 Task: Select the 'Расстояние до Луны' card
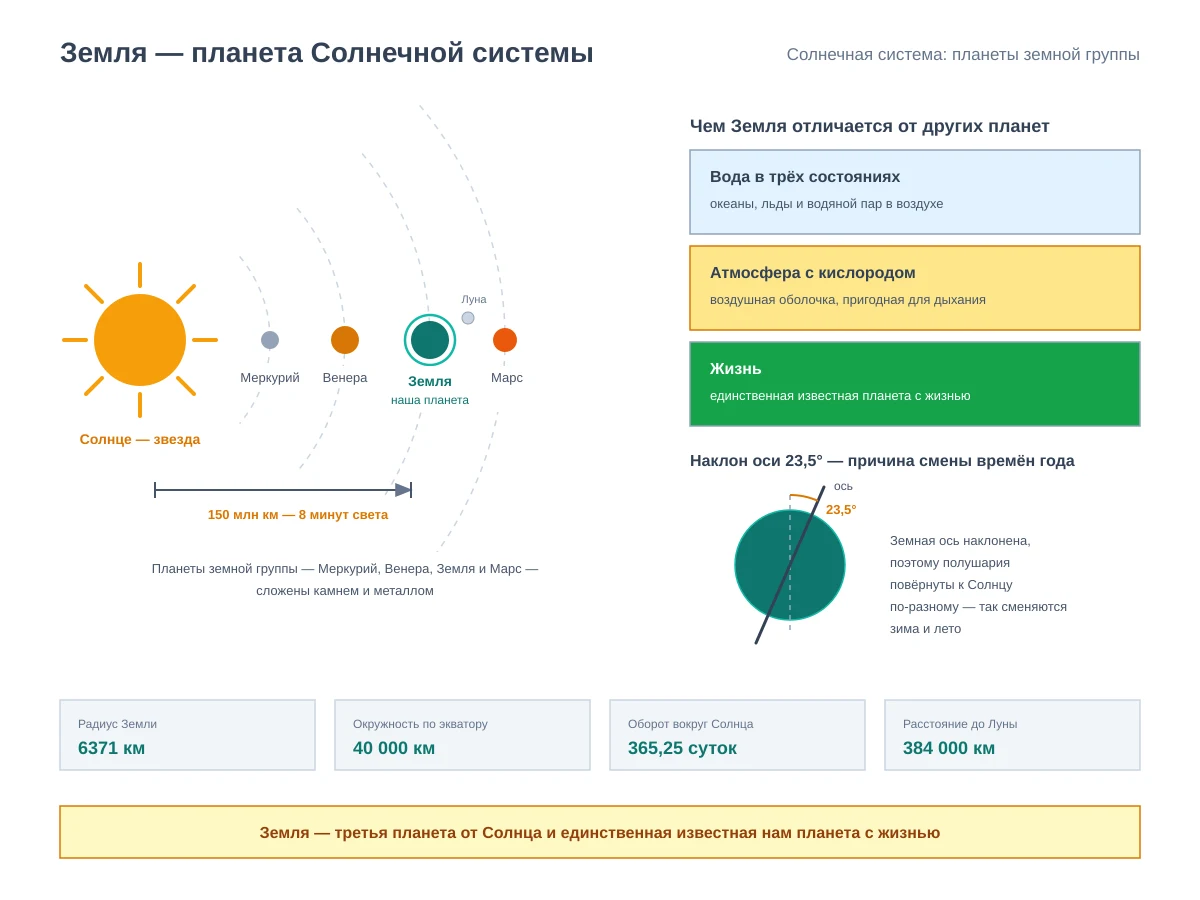click(x=1013, y=735)
